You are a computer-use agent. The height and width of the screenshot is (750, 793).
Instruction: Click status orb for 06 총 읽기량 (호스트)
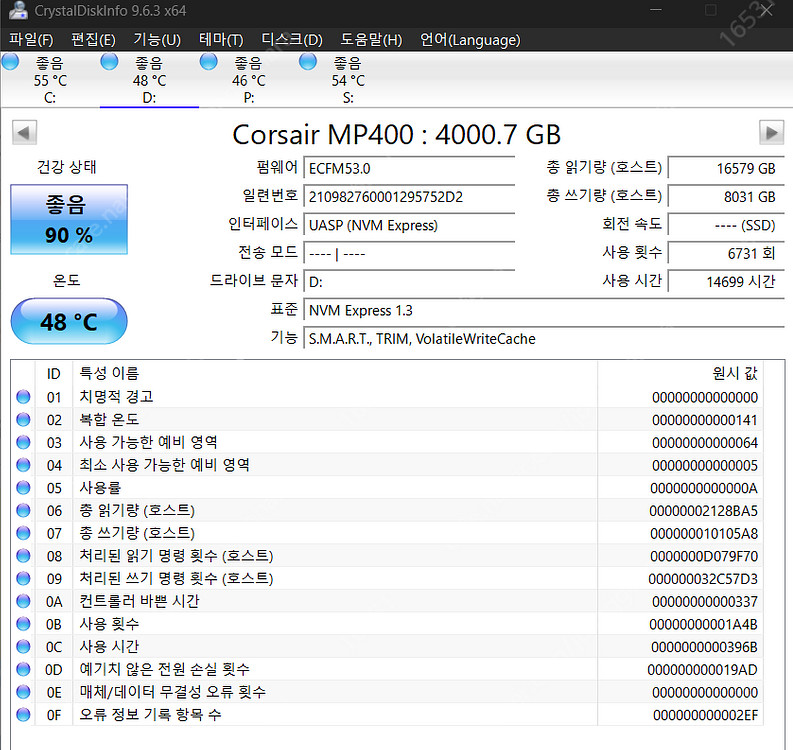click(x=23, y=510)
